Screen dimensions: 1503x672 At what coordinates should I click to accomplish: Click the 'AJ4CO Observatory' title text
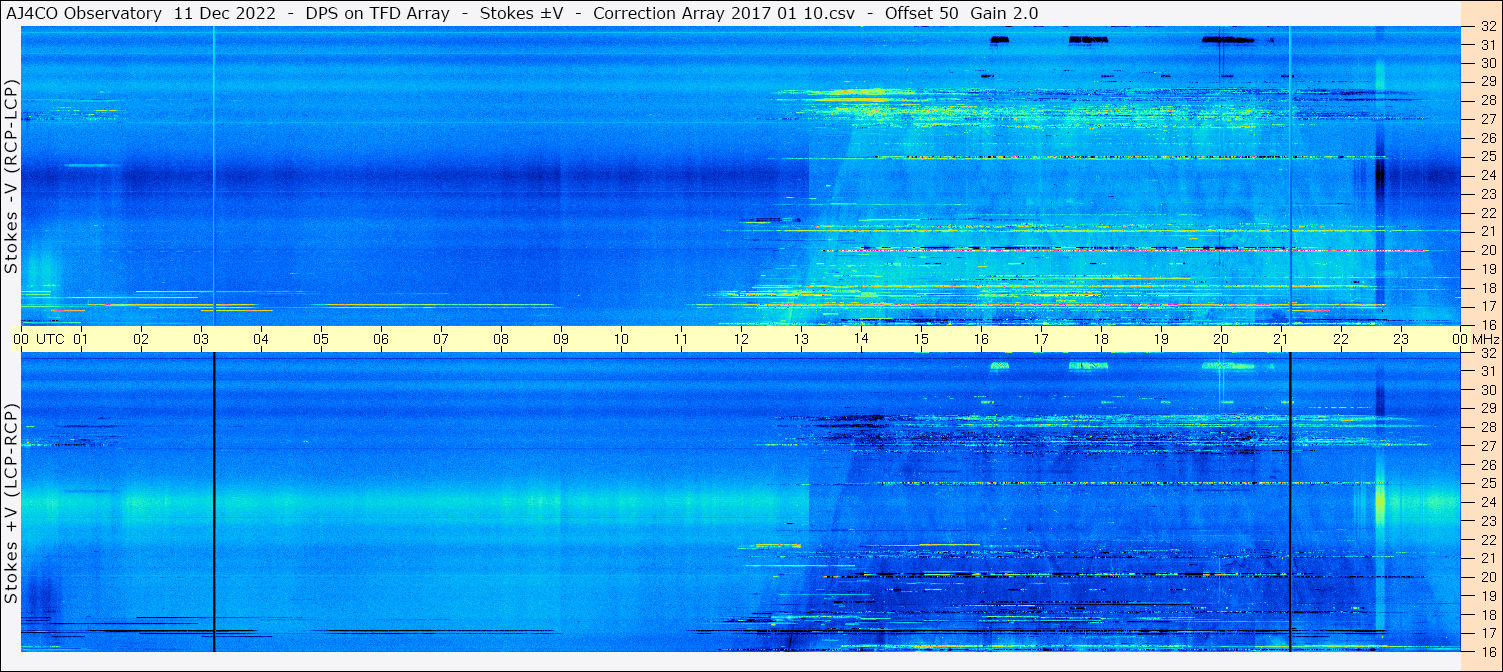pos(84,13)
